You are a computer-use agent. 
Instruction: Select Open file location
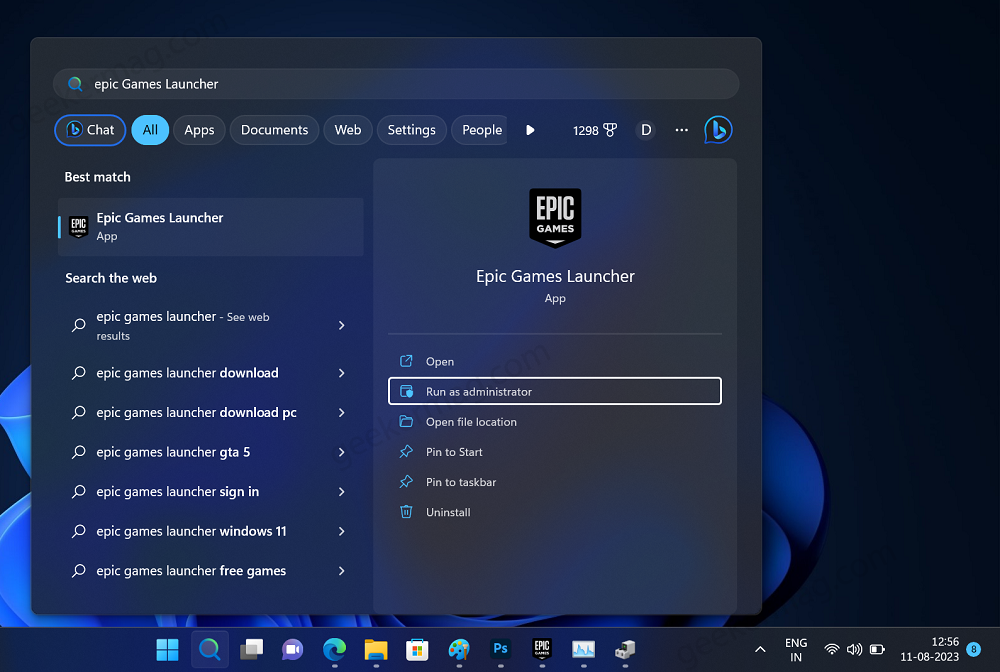point(555,421)
